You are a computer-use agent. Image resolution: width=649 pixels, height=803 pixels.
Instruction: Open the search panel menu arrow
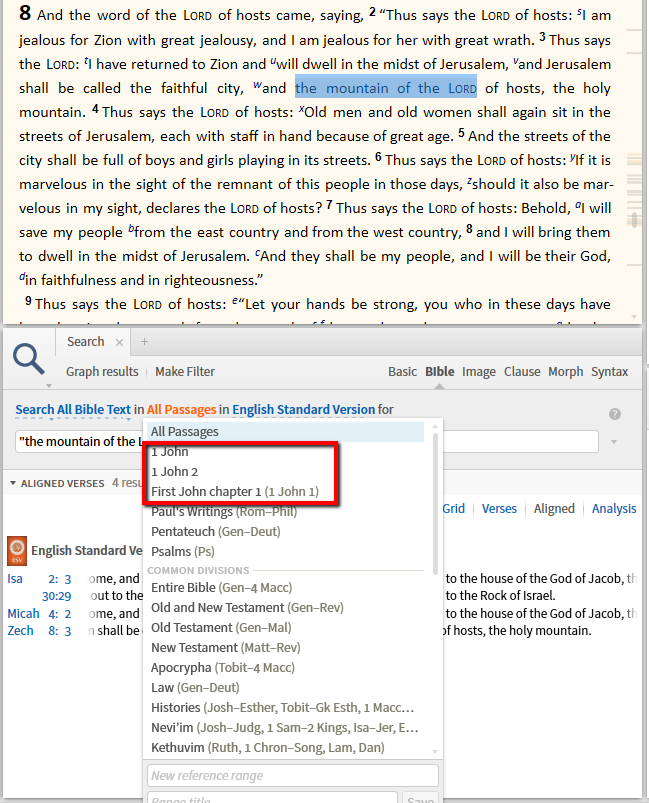click(49, 386)
